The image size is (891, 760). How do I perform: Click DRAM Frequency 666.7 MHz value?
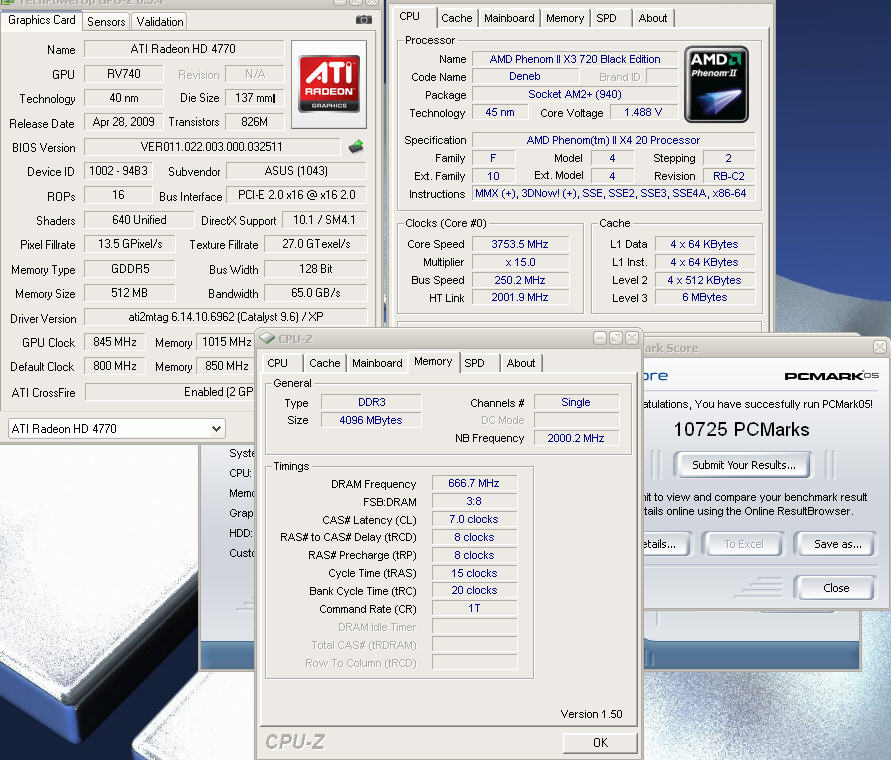coord(474,483)
